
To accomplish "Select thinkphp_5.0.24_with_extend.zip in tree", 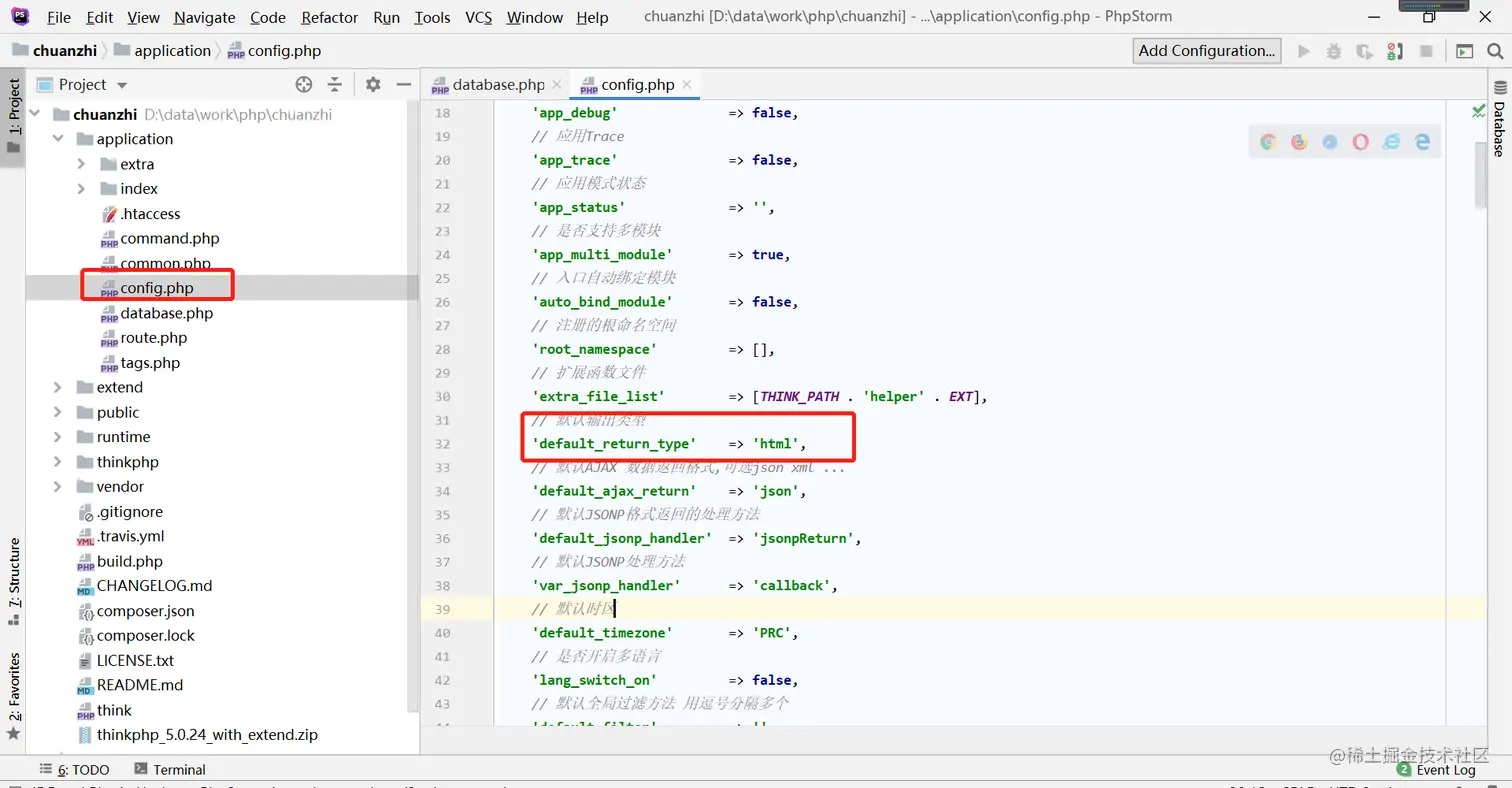I will pos(207,735).
